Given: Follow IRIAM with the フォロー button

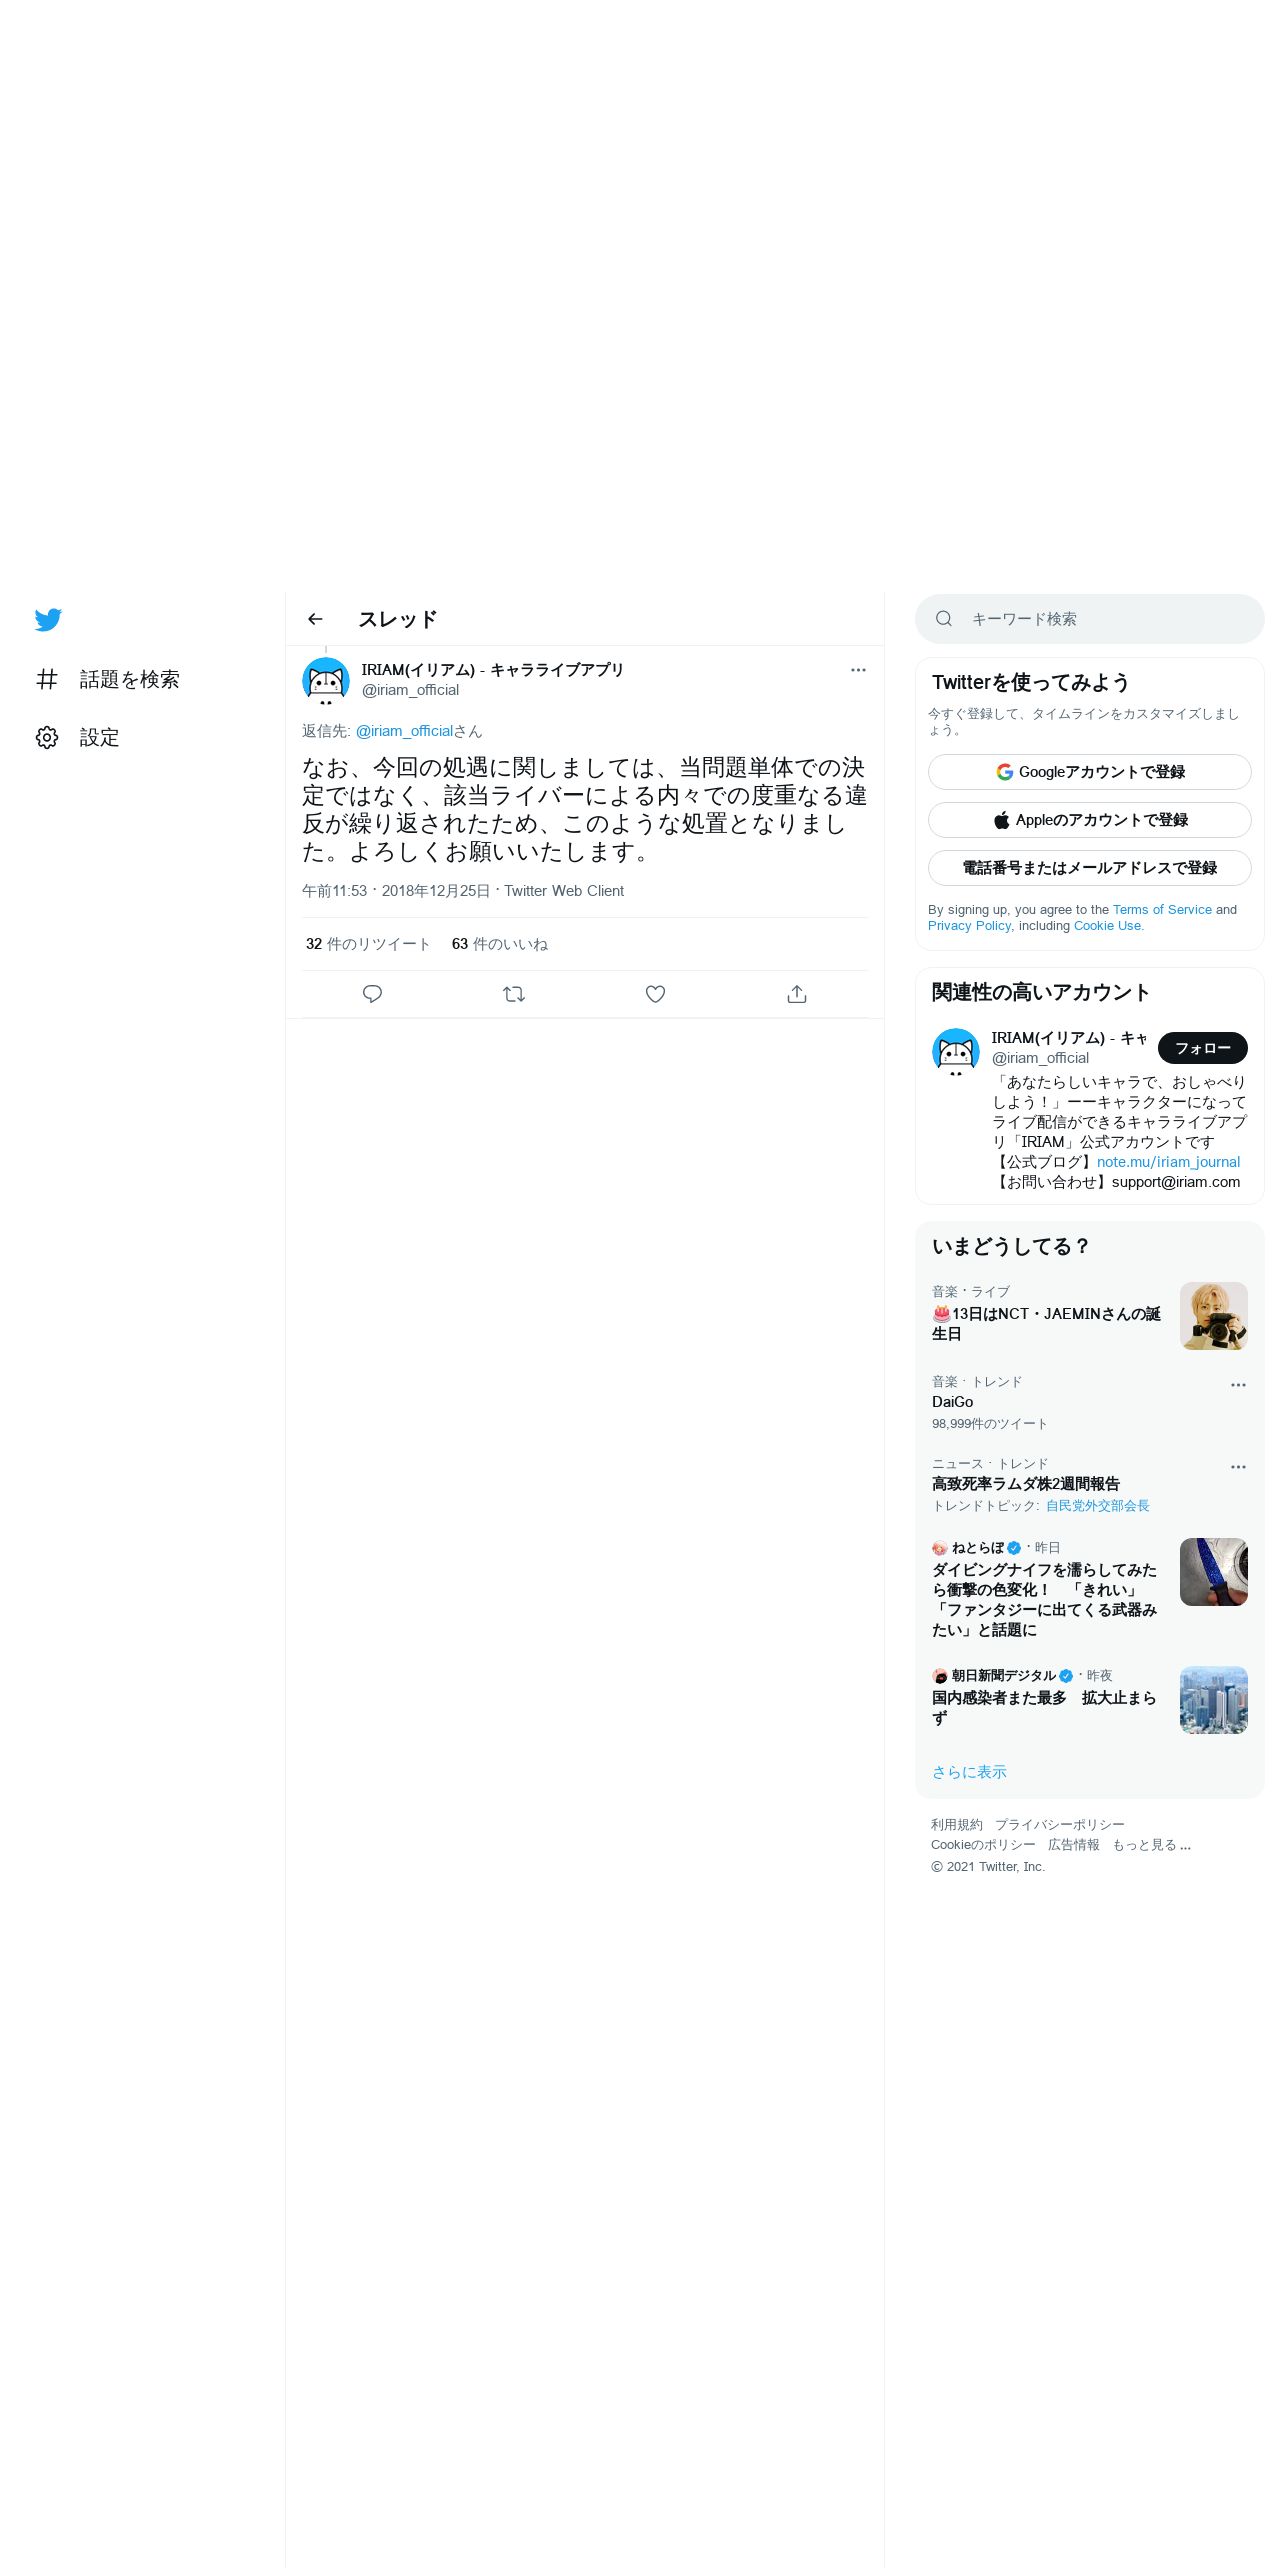Looking at the screenshot, I should (1203, 1048).
